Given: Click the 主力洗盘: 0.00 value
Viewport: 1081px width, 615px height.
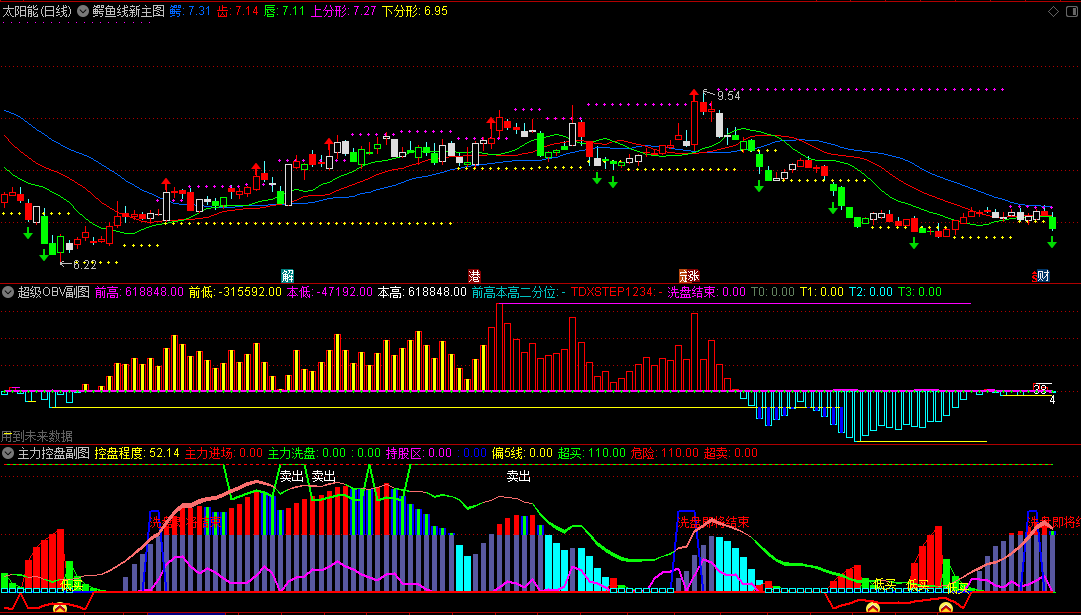Looking at the screenshot, I should tap(307, 454).
